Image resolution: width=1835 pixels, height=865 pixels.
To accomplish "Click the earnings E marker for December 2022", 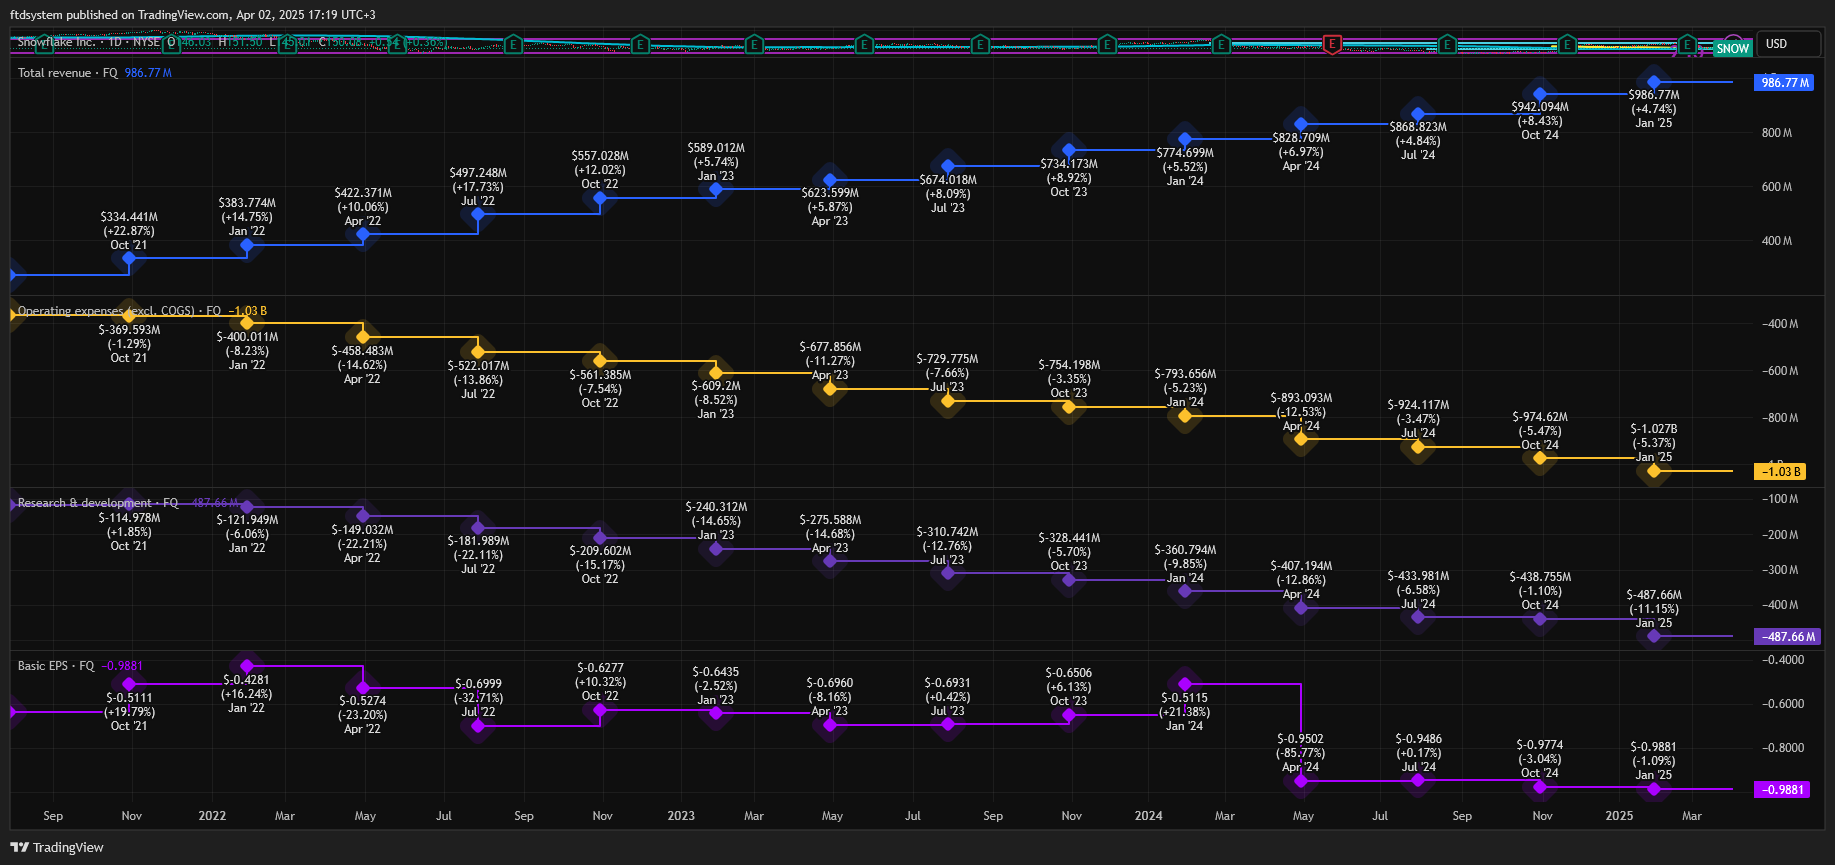I will (x=640, y=44).
